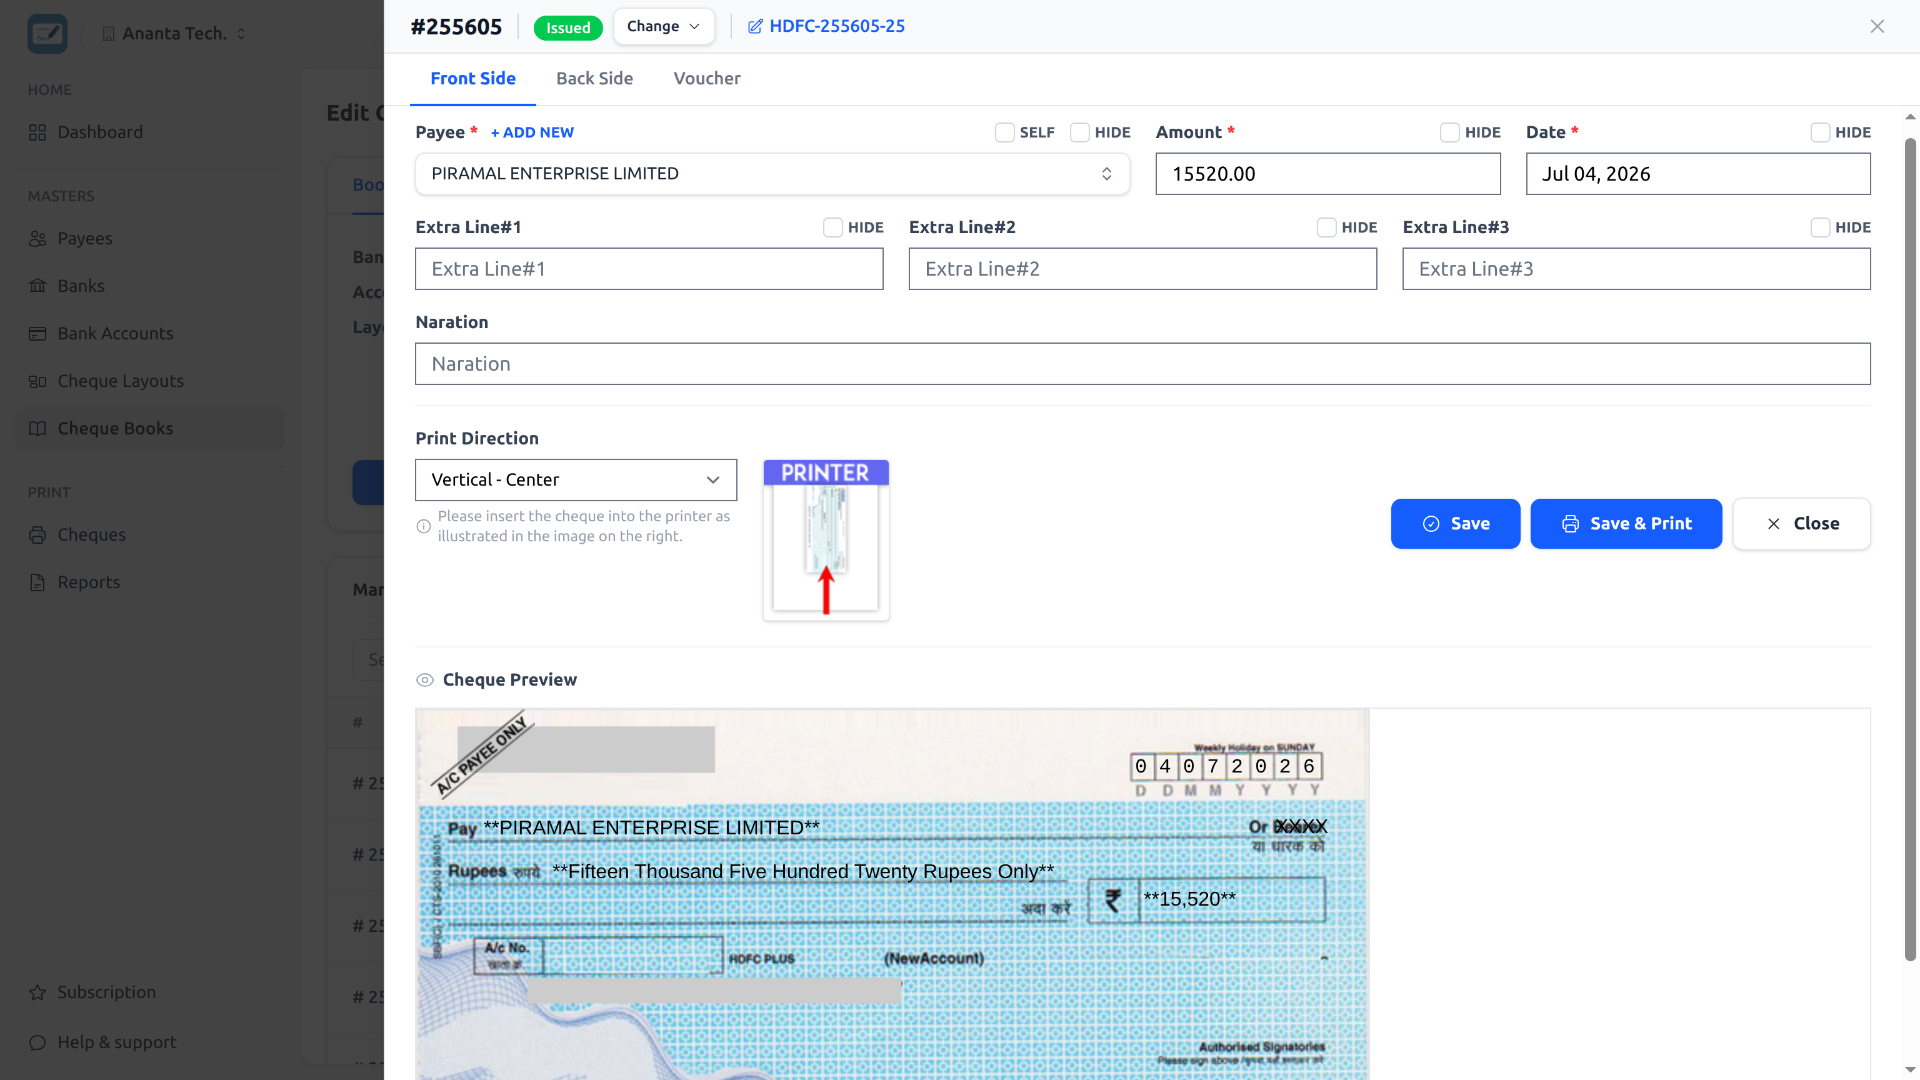Screen dimensions: 1920x1080
Task: Click scrollbar down arrow at bottom
Action: (1910, 1070)
